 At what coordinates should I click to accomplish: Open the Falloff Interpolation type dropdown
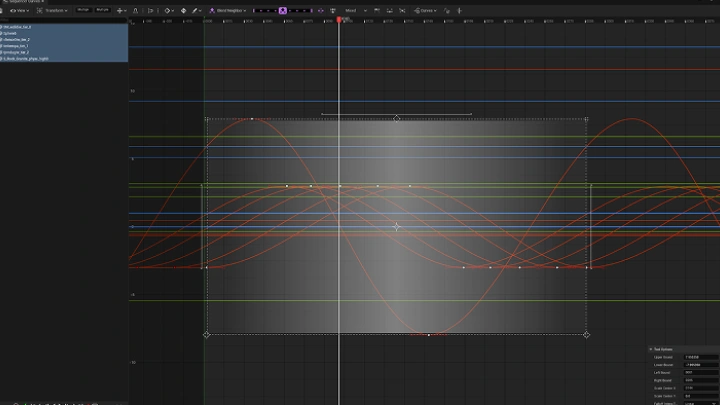tap(701, 403)
